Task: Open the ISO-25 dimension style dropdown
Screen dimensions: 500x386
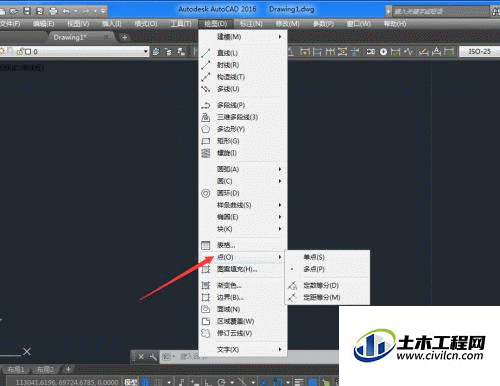Action: click(x=479, y=51)
